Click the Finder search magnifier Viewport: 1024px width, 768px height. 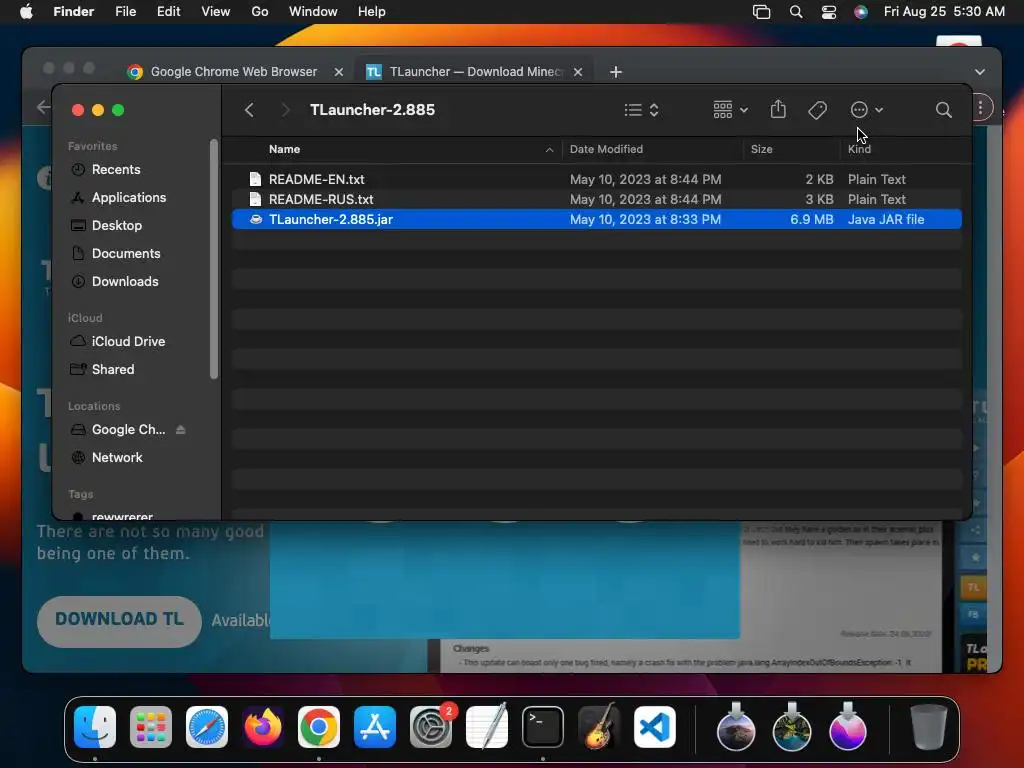[943, 110]
